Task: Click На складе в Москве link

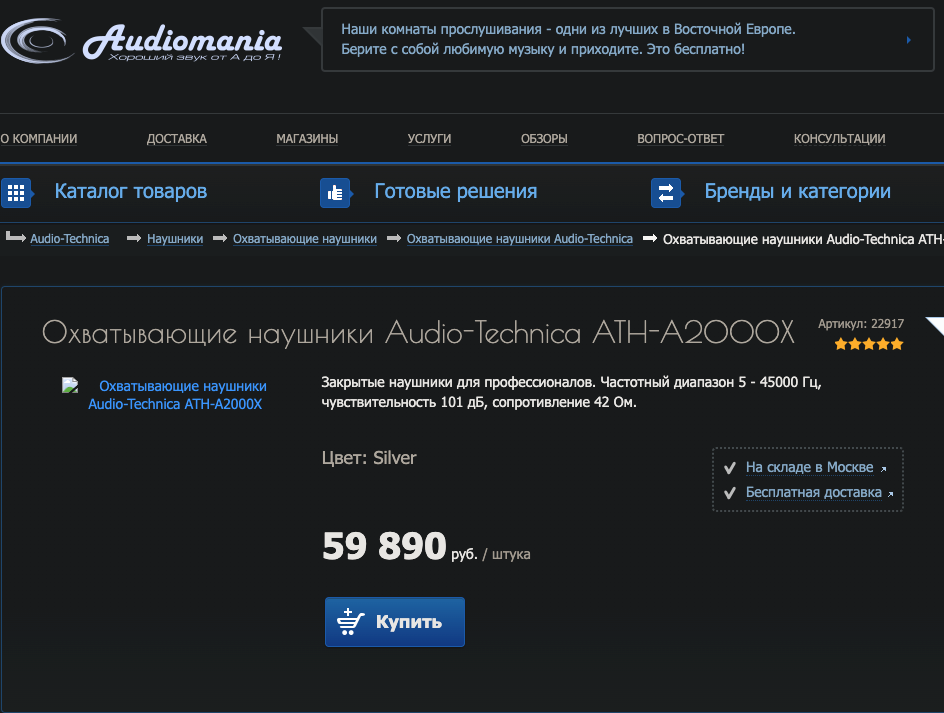Action: 809,467
